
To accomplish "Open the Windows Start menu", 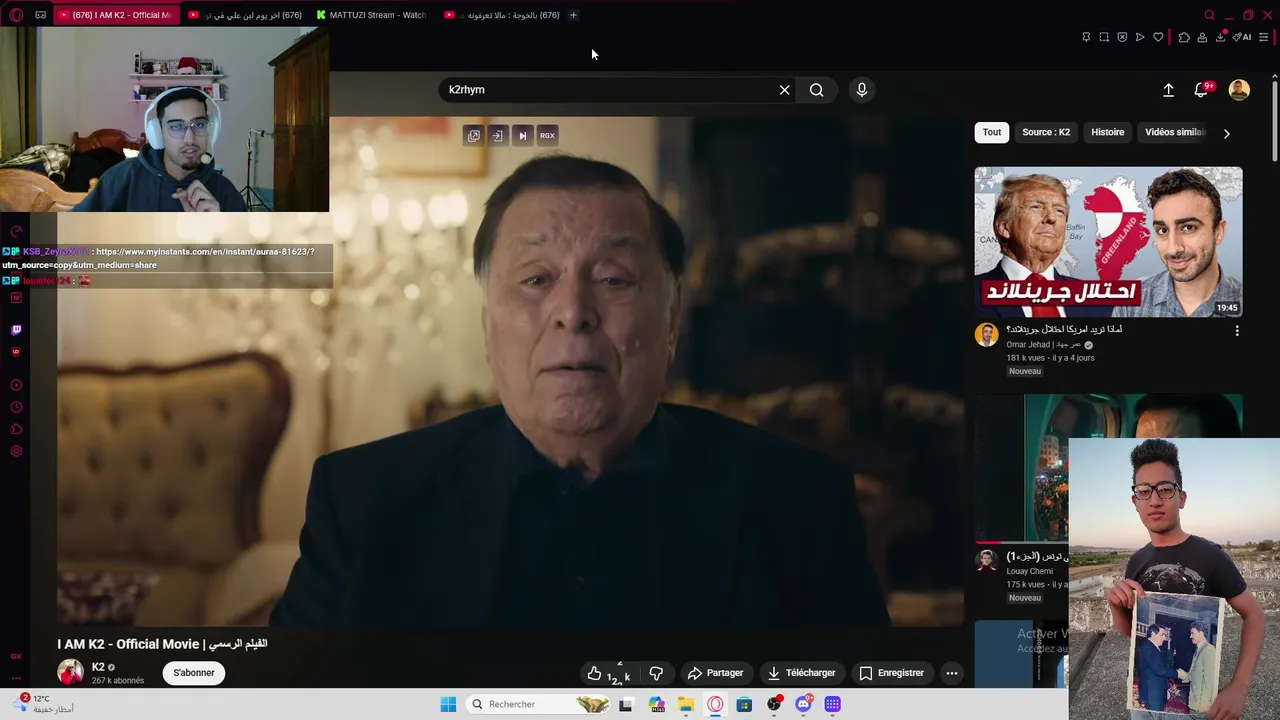I will (448, 704).
